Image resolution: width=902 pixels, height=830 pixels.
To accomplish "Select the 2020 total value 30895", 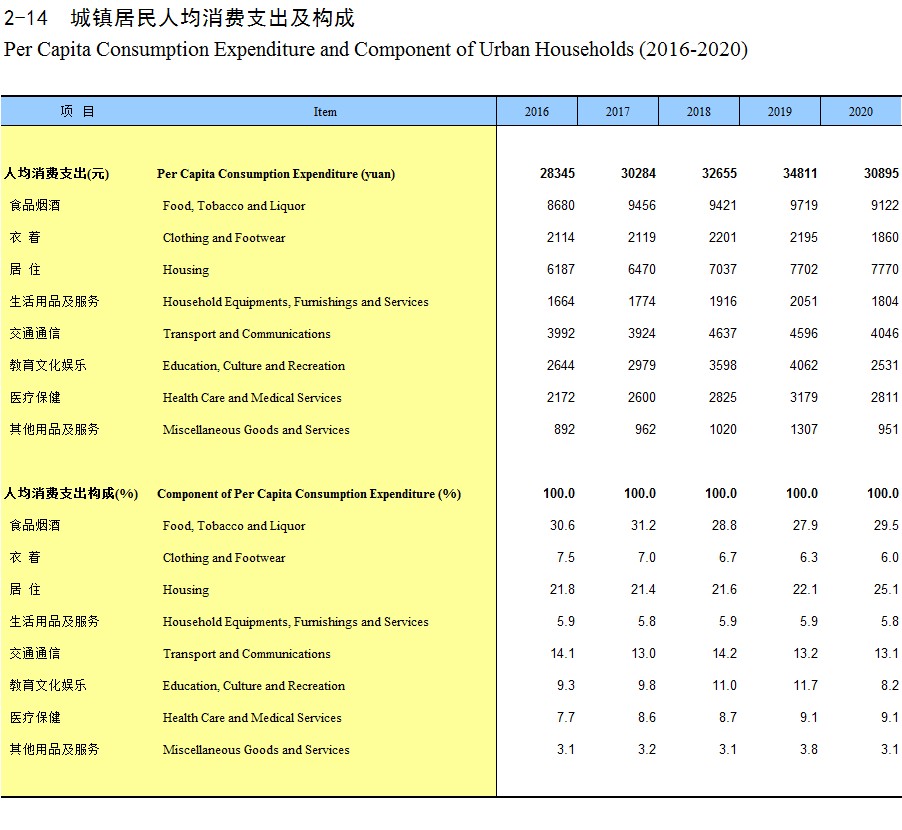I will [881, 174].
